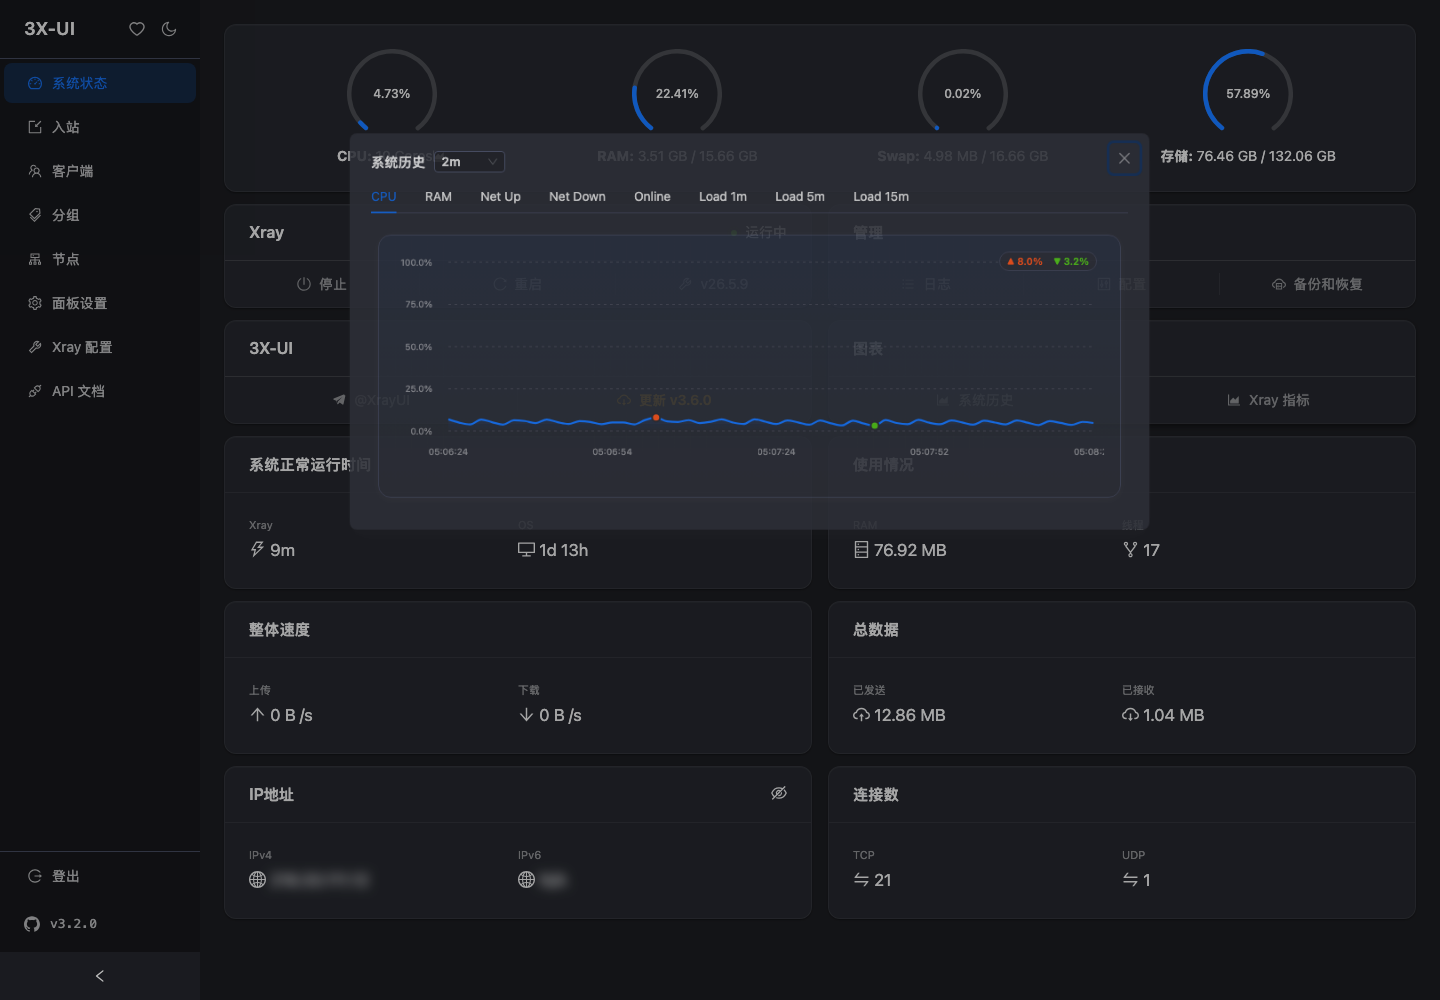Open the 系统状态 sidebar page
Screen dimensions: 1440x1000
[x=100, y=83]
